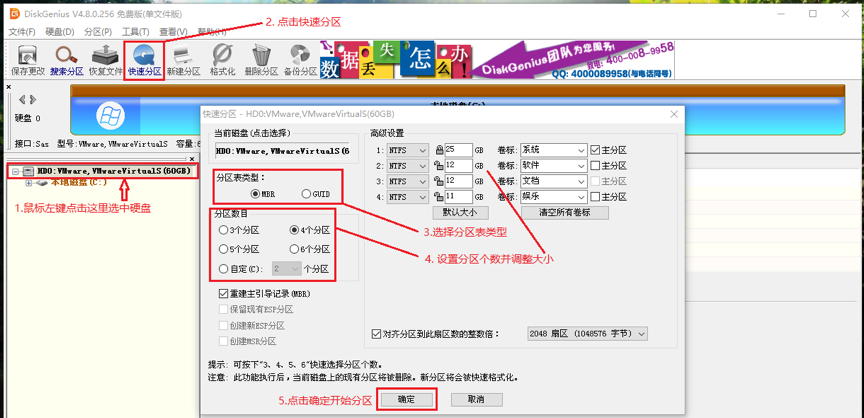Click the Delete Partition (删除分区) icon

pyautogui.click(x=261, y=61)
